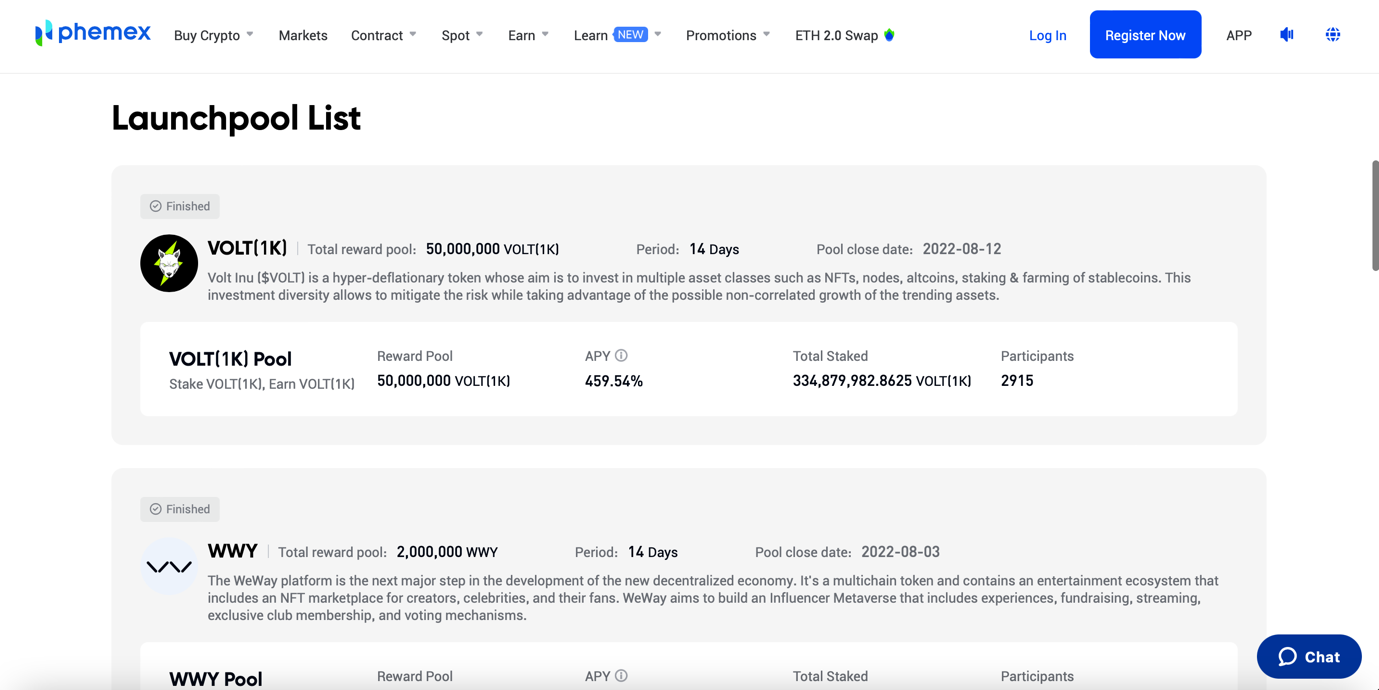
Task: Open the Chat support widget
Action: pyautogui.click(x=1309, y=657)
